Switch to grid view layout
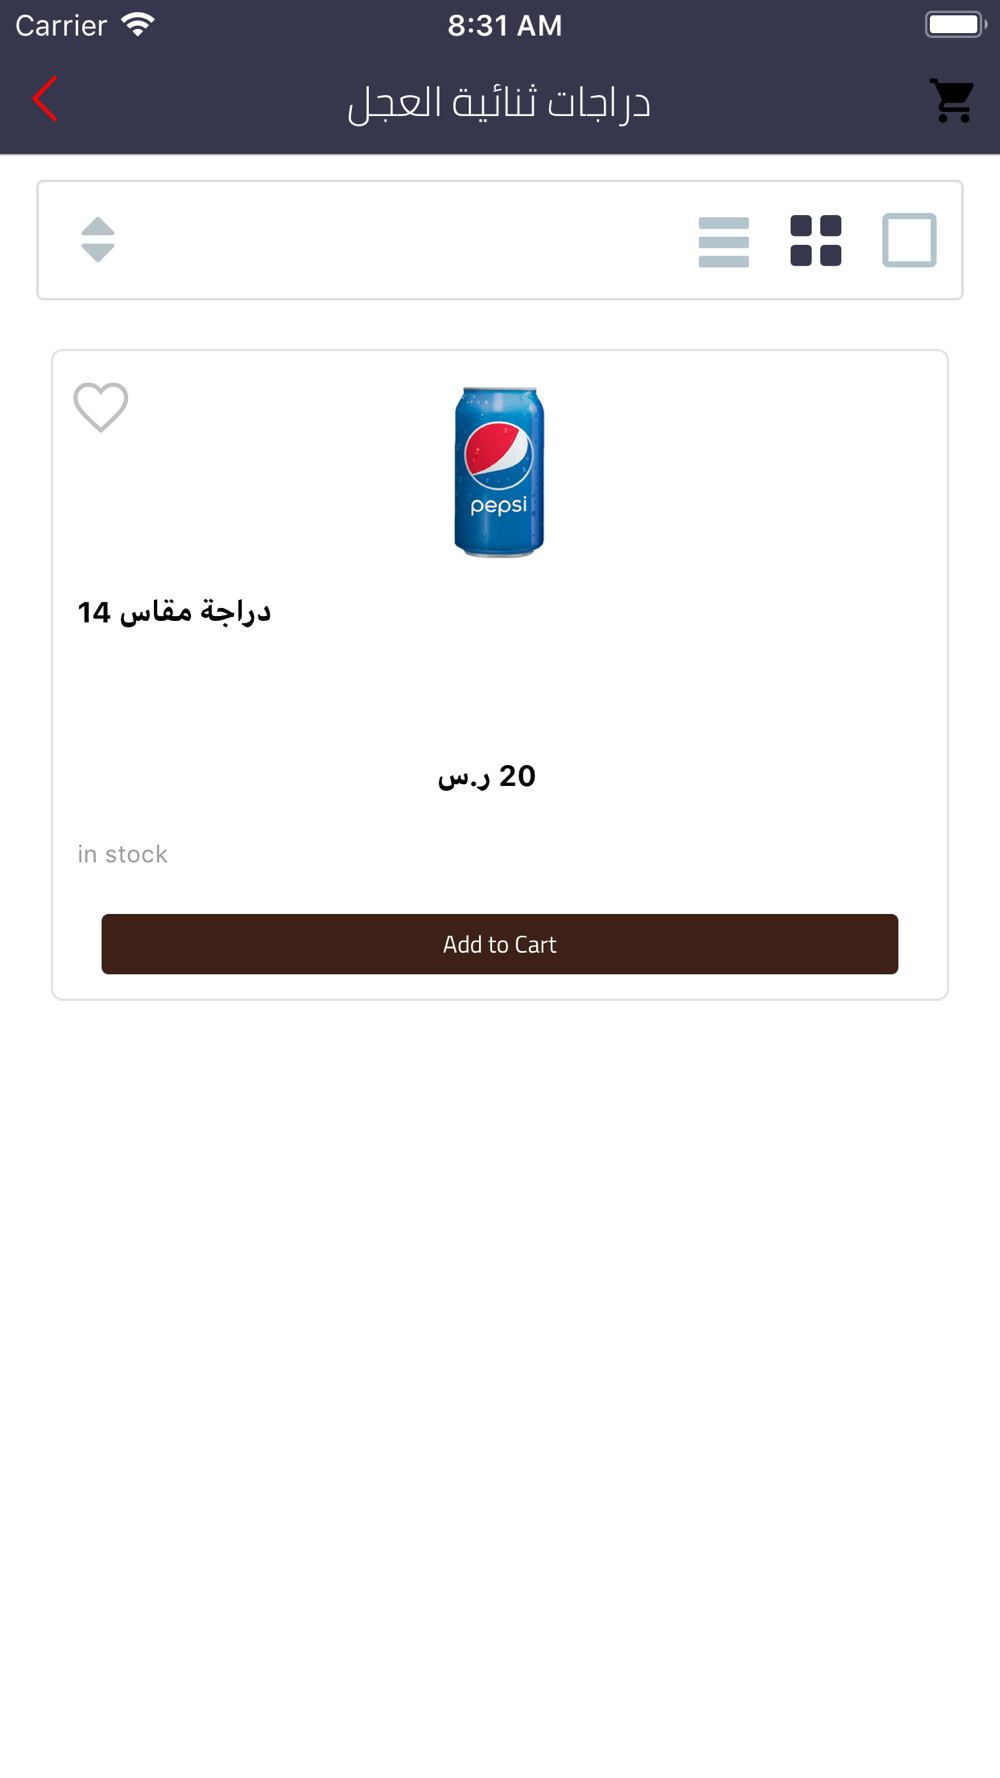Image resolution: width=1000 pixels, height=1778 pixels. pyautogui.click(x=815, y=241)
